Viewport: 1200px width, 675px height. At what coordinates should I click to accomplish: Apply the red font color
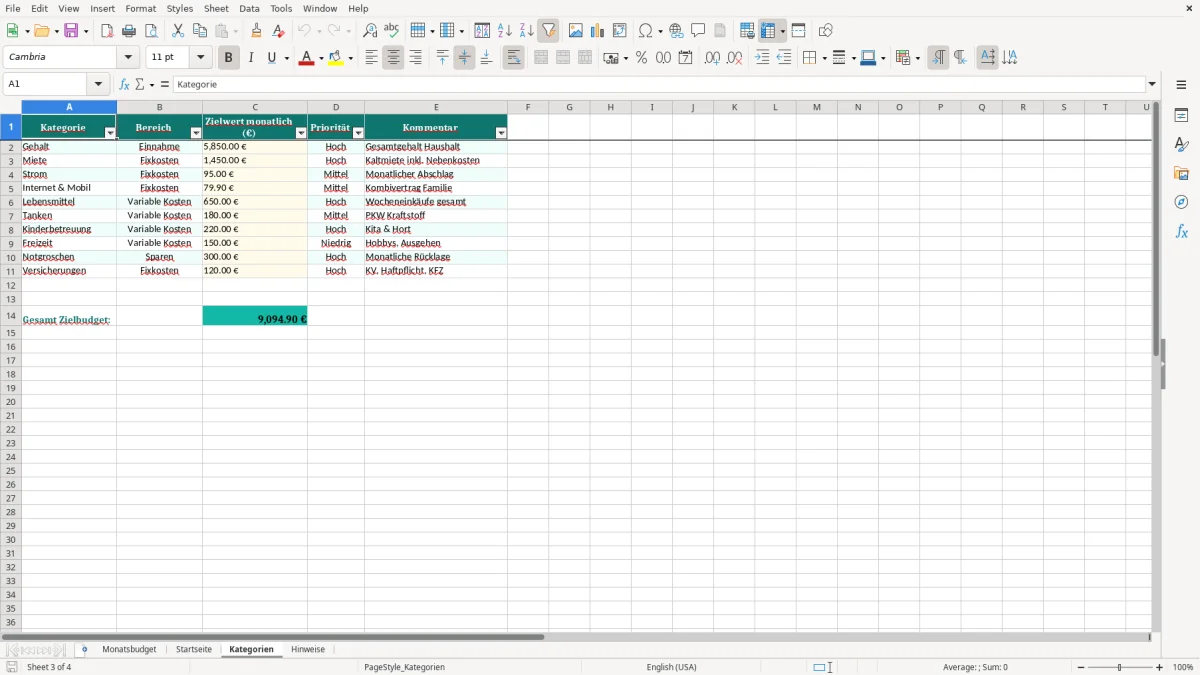click(x=306, y=58)
